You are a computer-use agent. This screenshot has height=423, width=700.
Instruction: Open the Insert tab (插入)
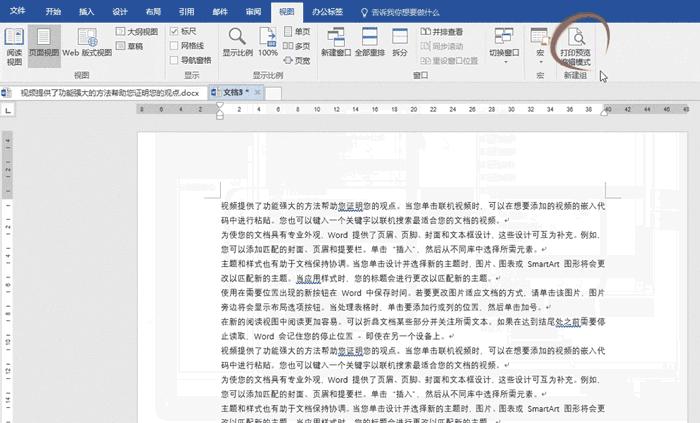pyautogui.click(x=87, y=12)
